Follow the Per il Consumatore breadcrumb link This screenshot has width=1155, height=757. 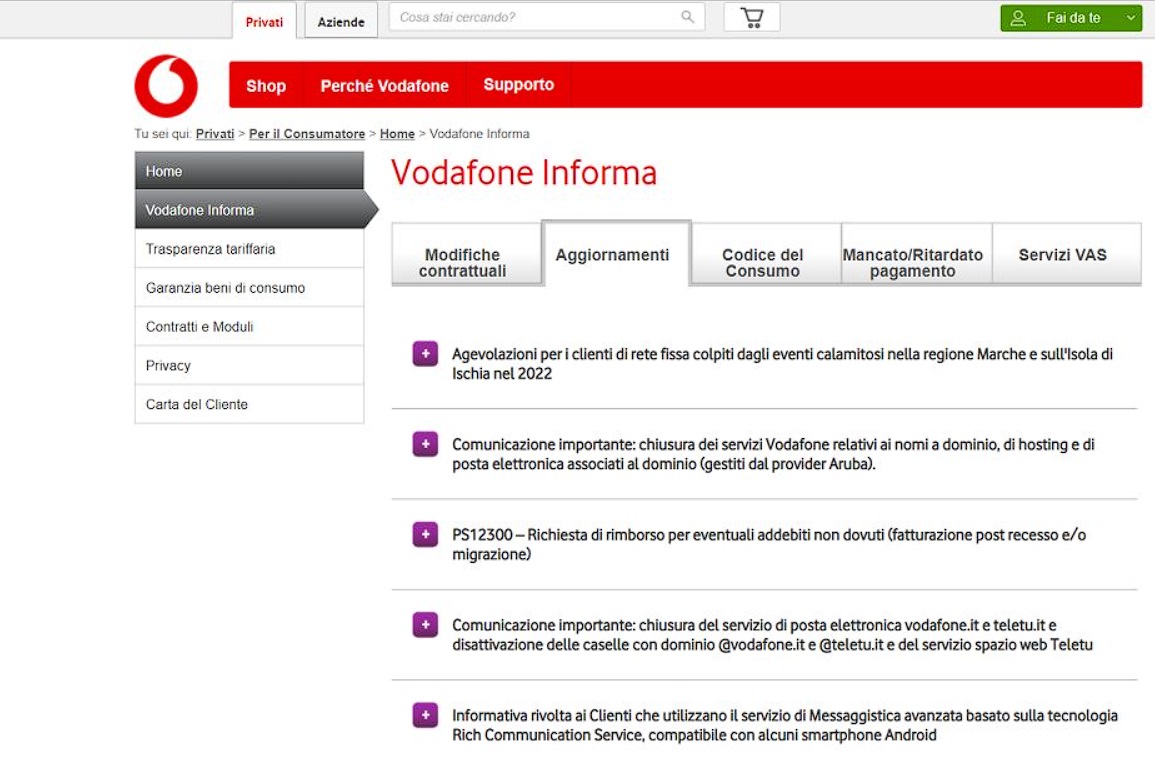(307, 133)
